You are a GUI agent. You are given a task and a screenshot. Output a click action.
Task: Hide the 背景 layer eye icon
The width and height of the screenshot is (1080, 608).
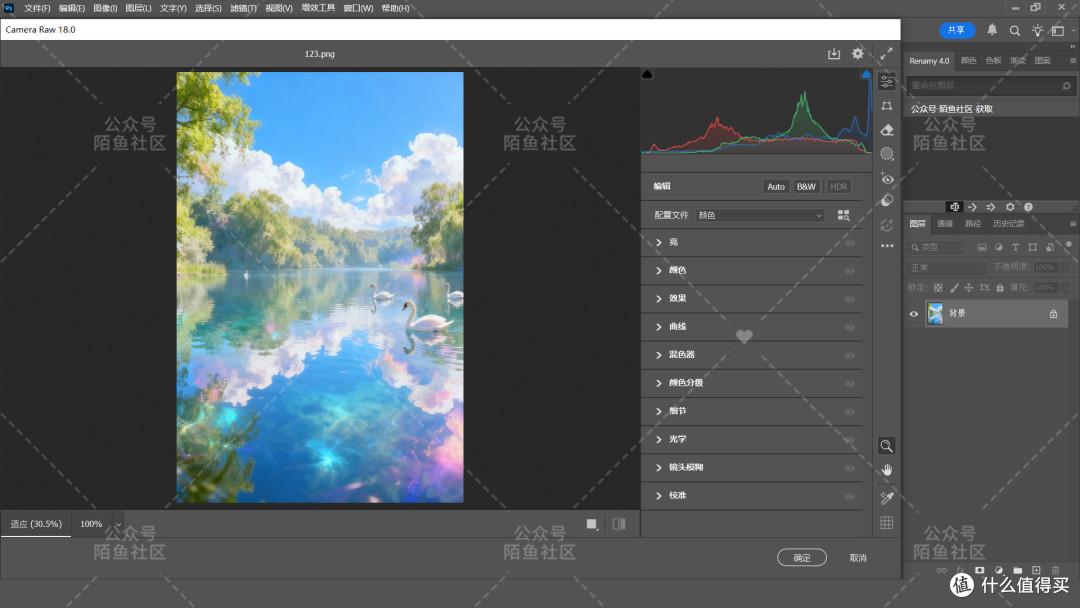(x=914, y=314)
